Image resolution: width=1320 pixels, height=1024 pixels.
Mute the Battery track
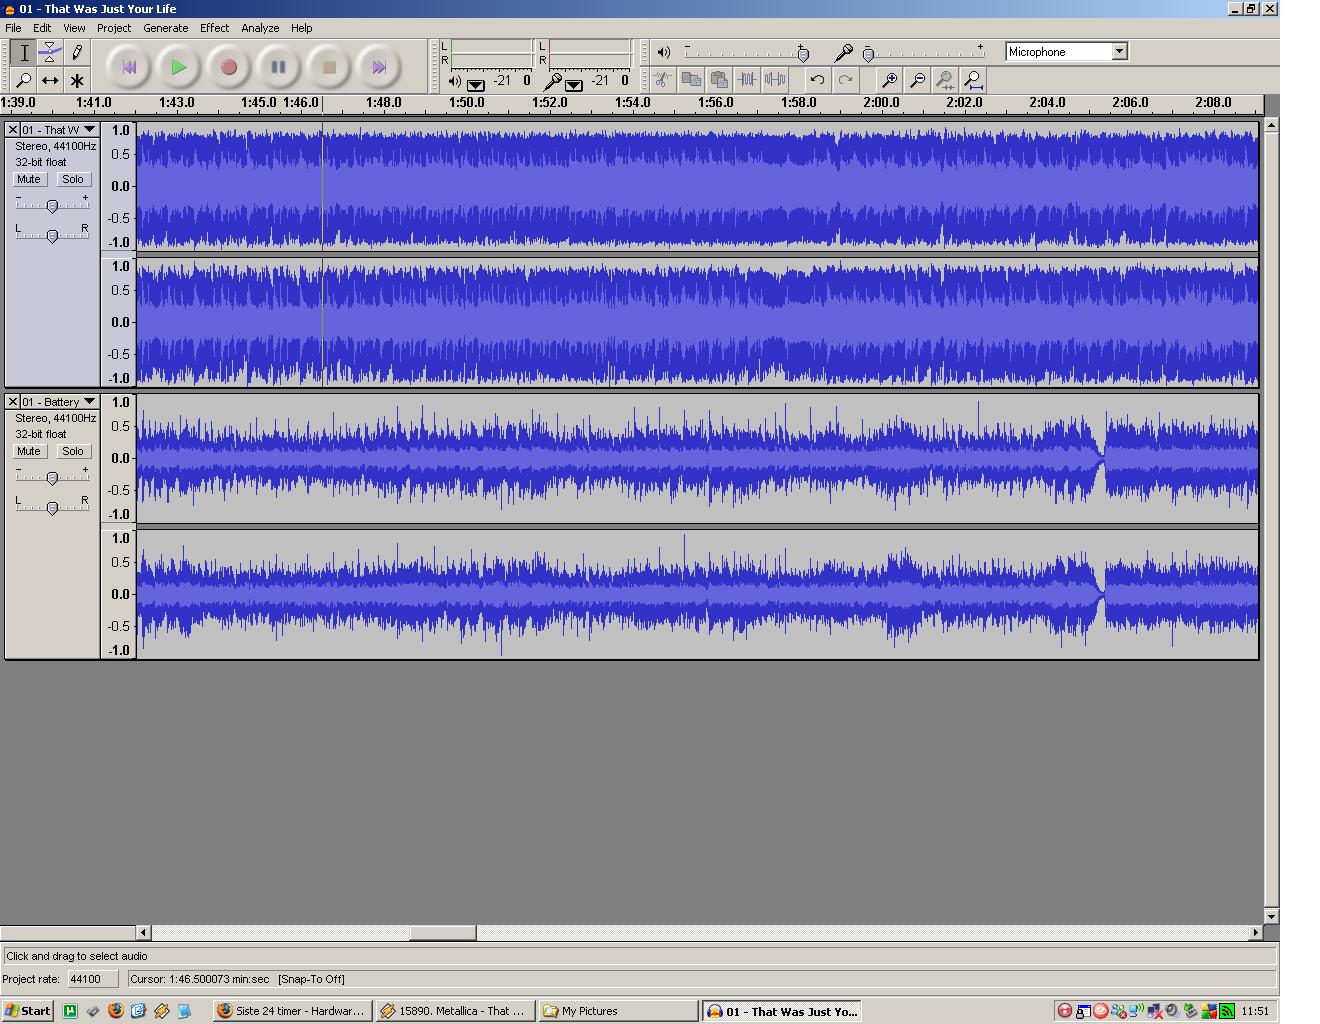[x=29, y=451]
